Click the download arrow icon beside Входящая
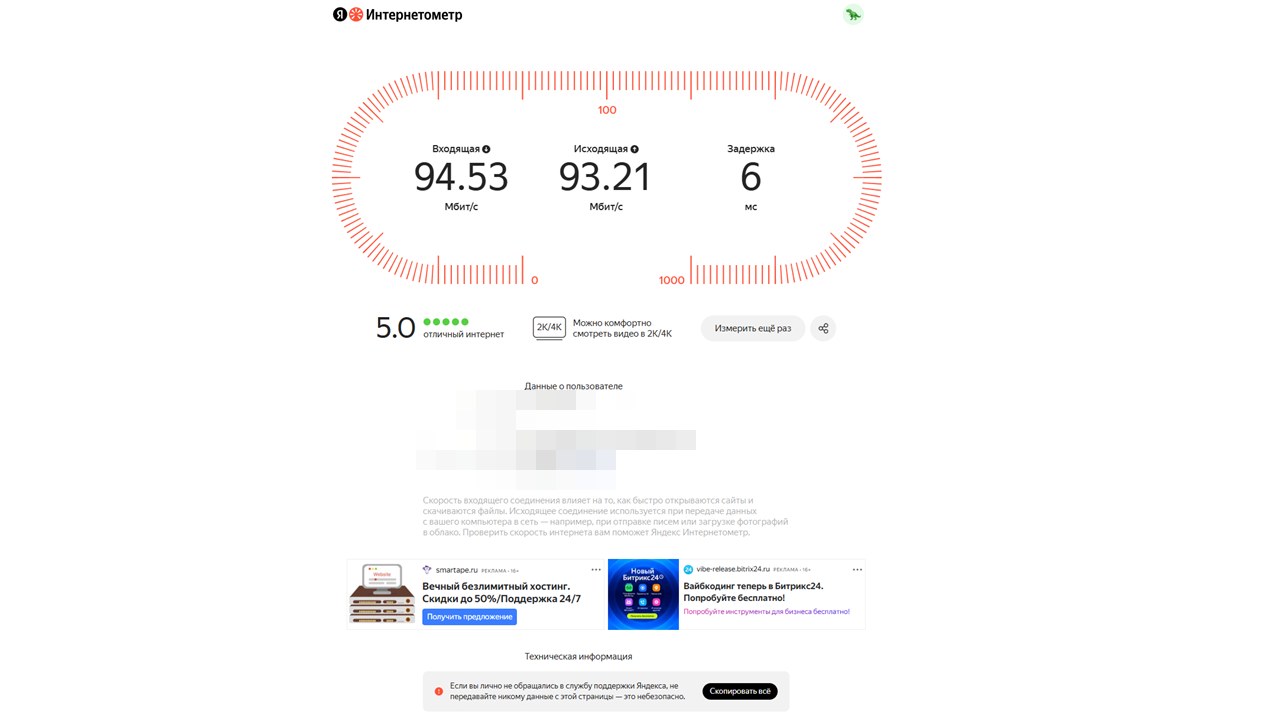The image size is (1280, 719). tap(487, 149)
